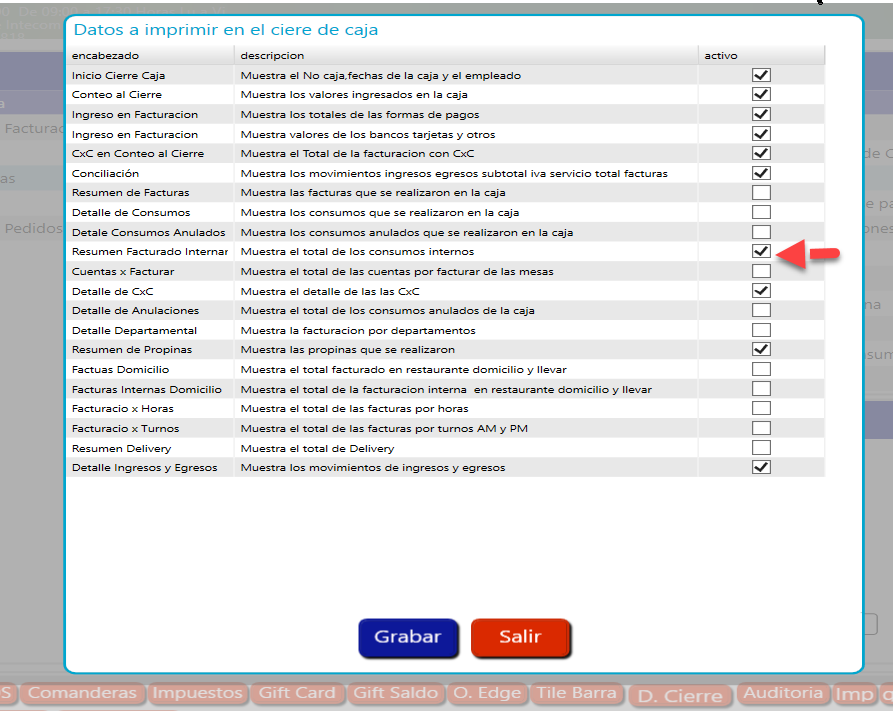Enable the Resumen Delivery checkbox
The height and width of the screenshot is (711, 893).
[761, 447]
